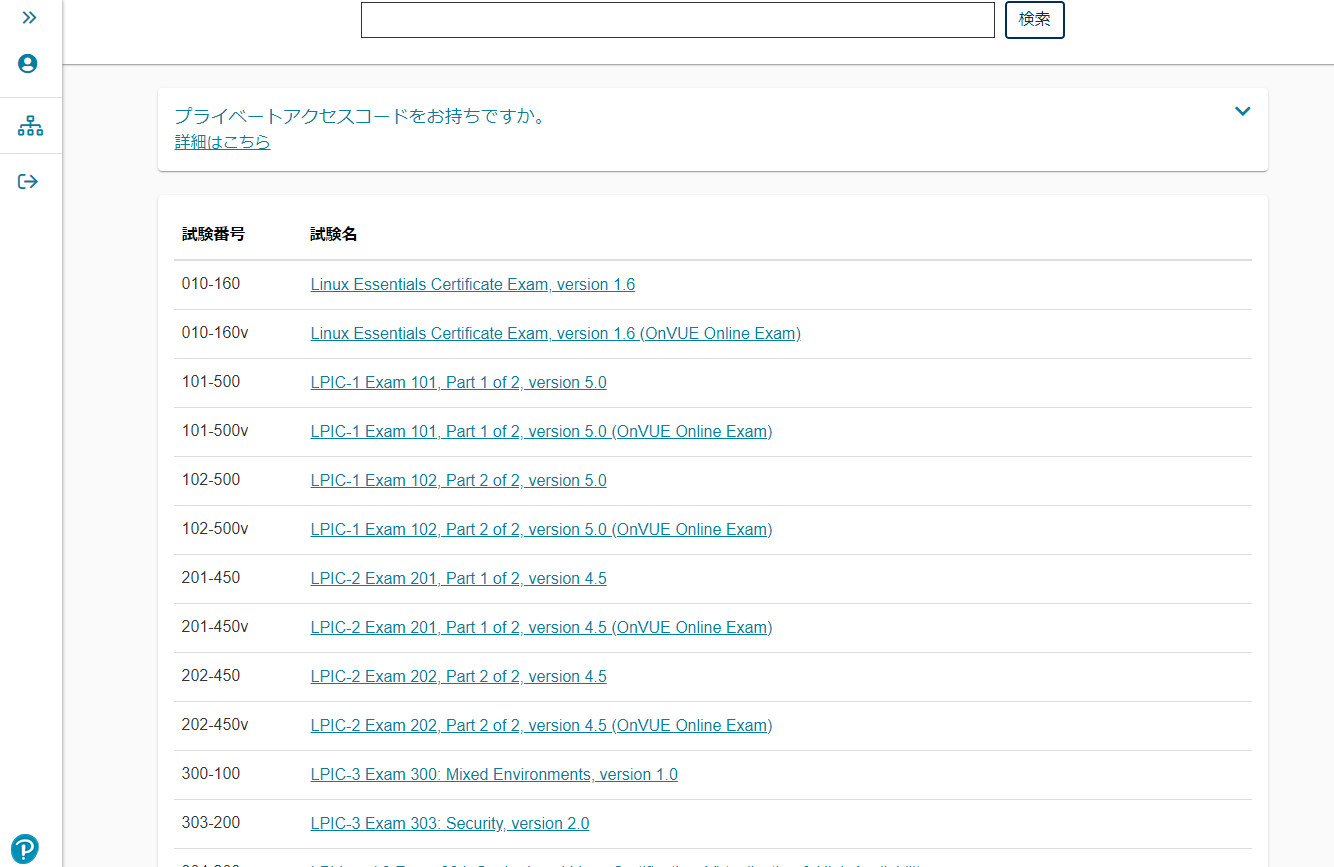Viewport: 1334px width, 867px height.
Task: Click exam number 202-450 cell
Action: click(x=211, y=676)
